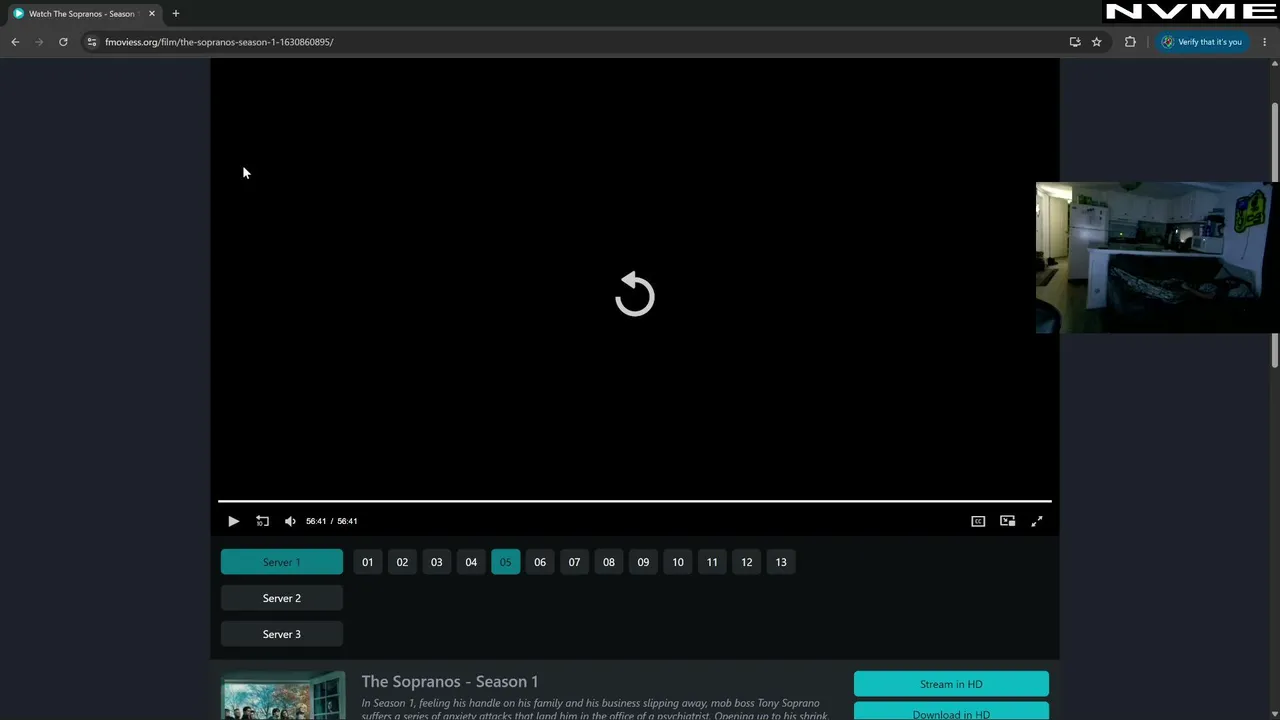Click the webcam overlay video
This screenshot has width=1280, height=720.
(x=1155, y=258)
